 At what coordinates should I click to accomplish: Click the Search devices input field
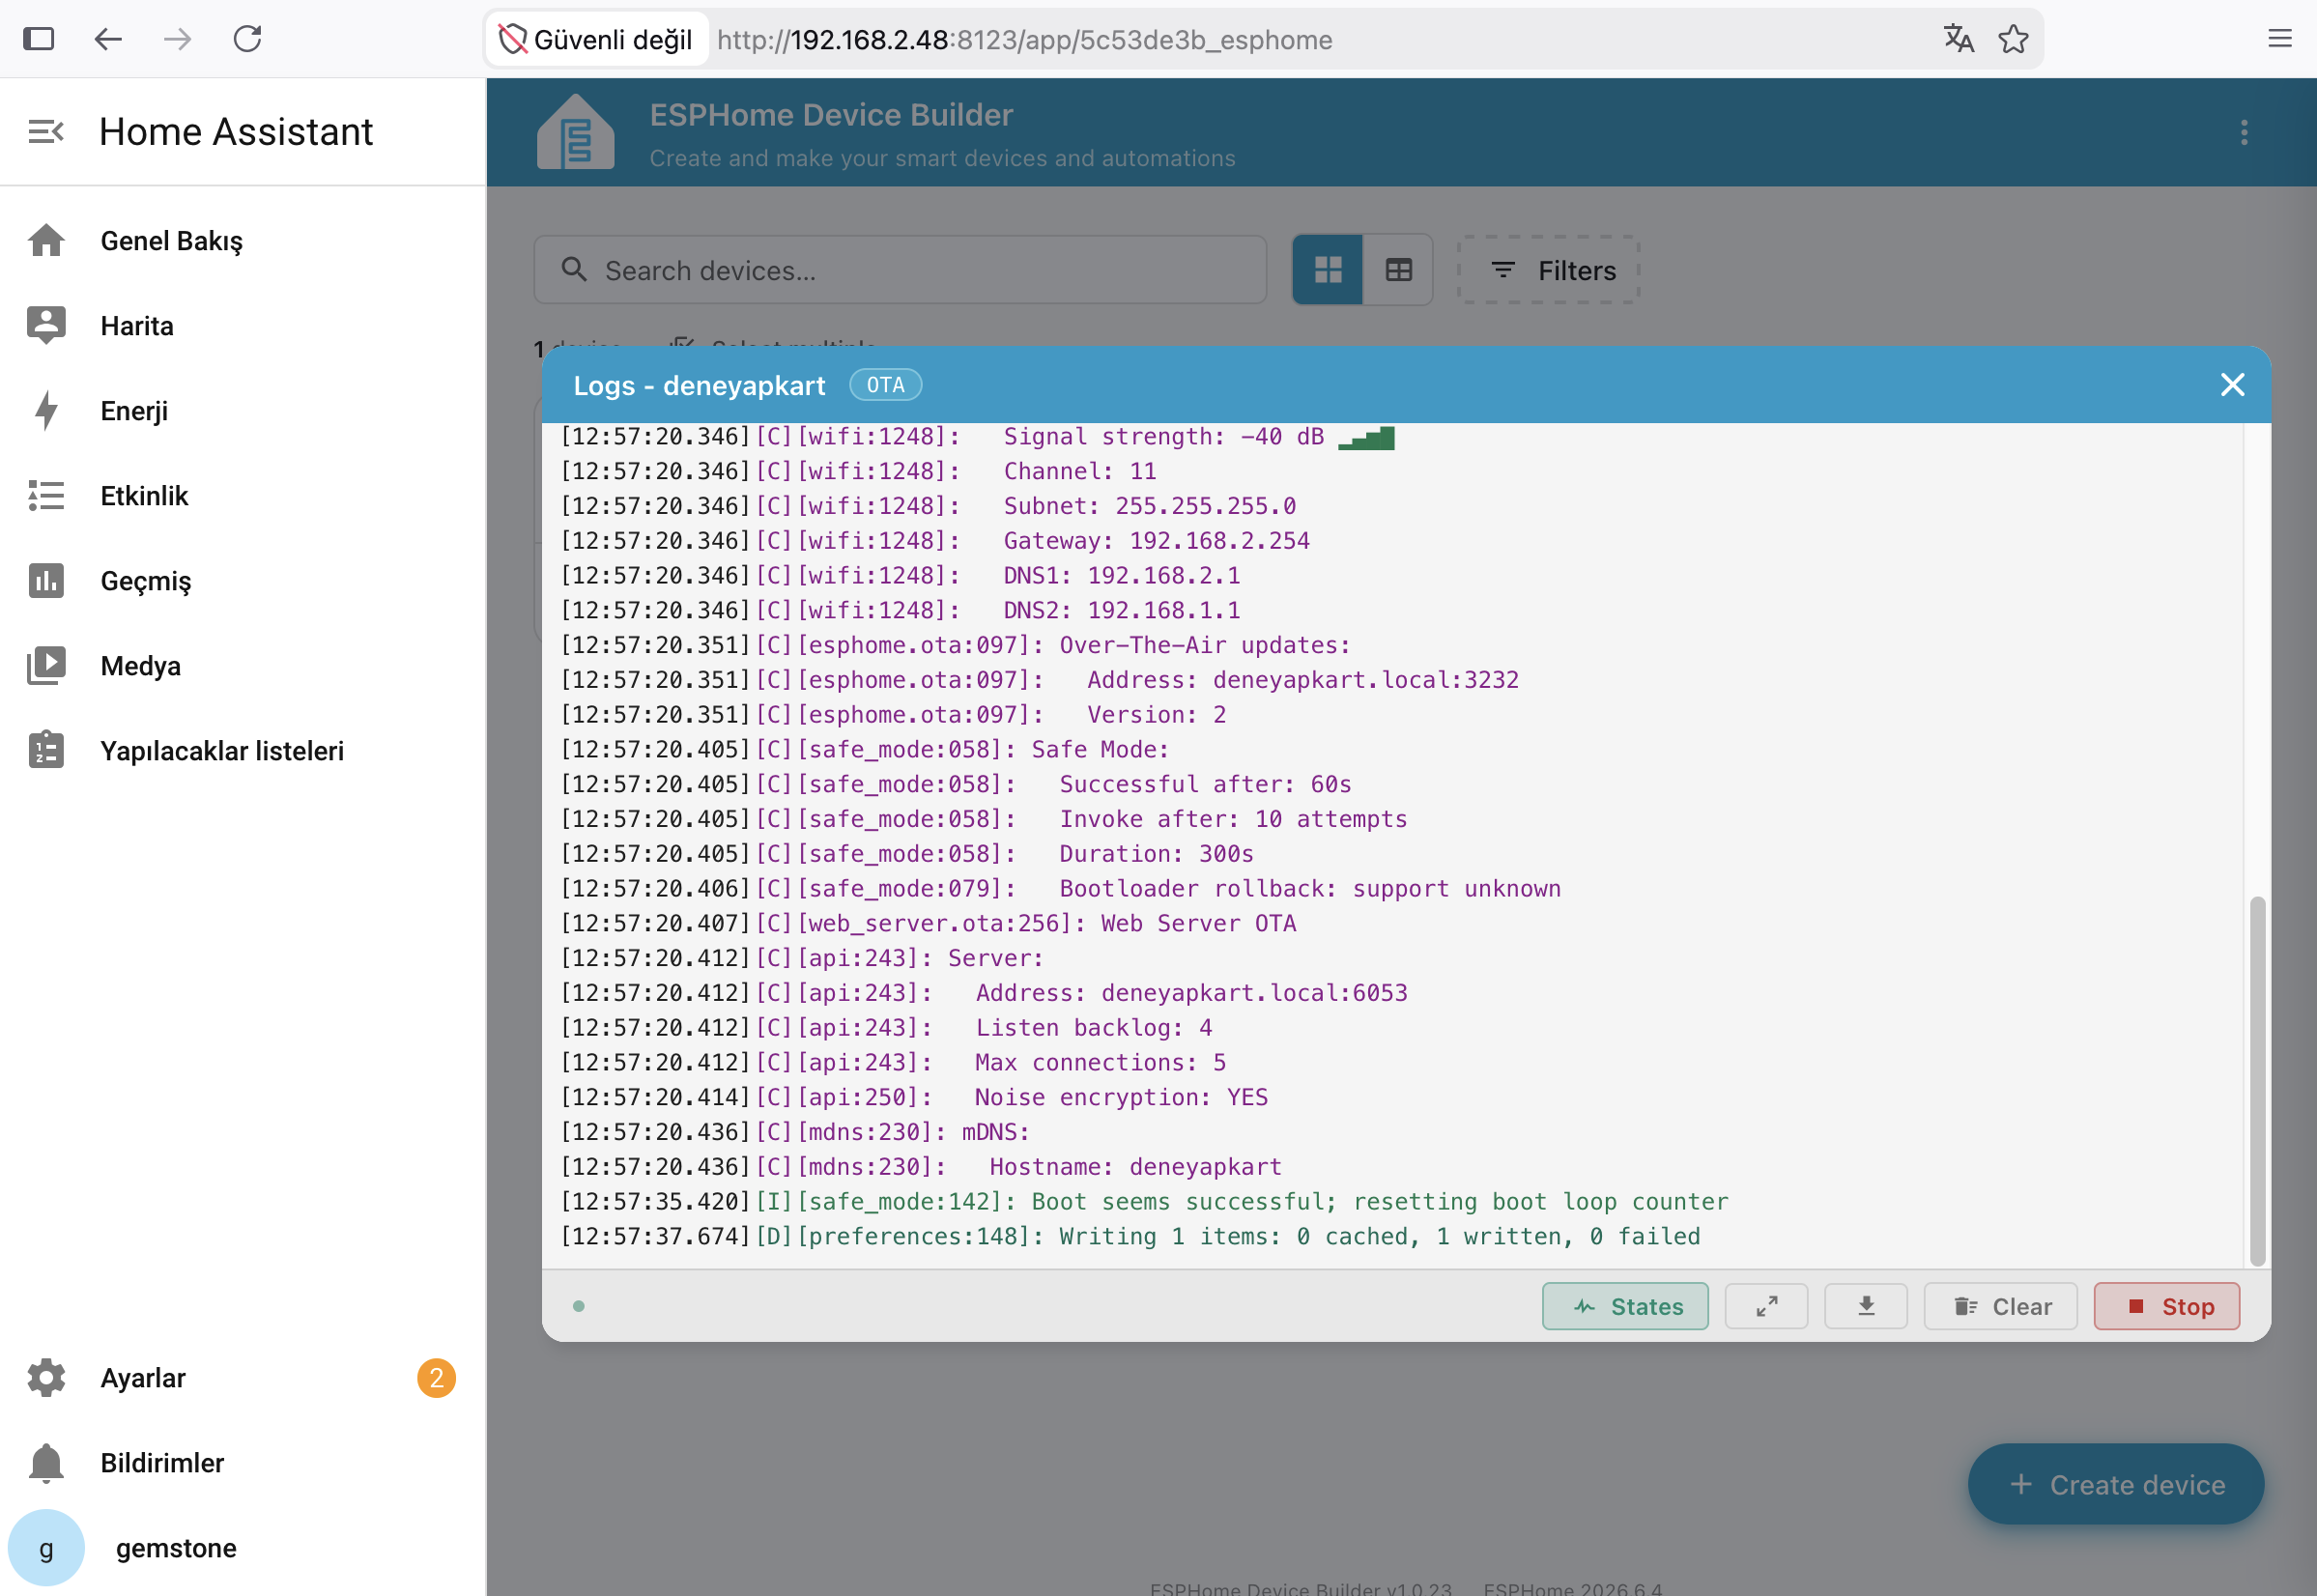coord(900,270)
